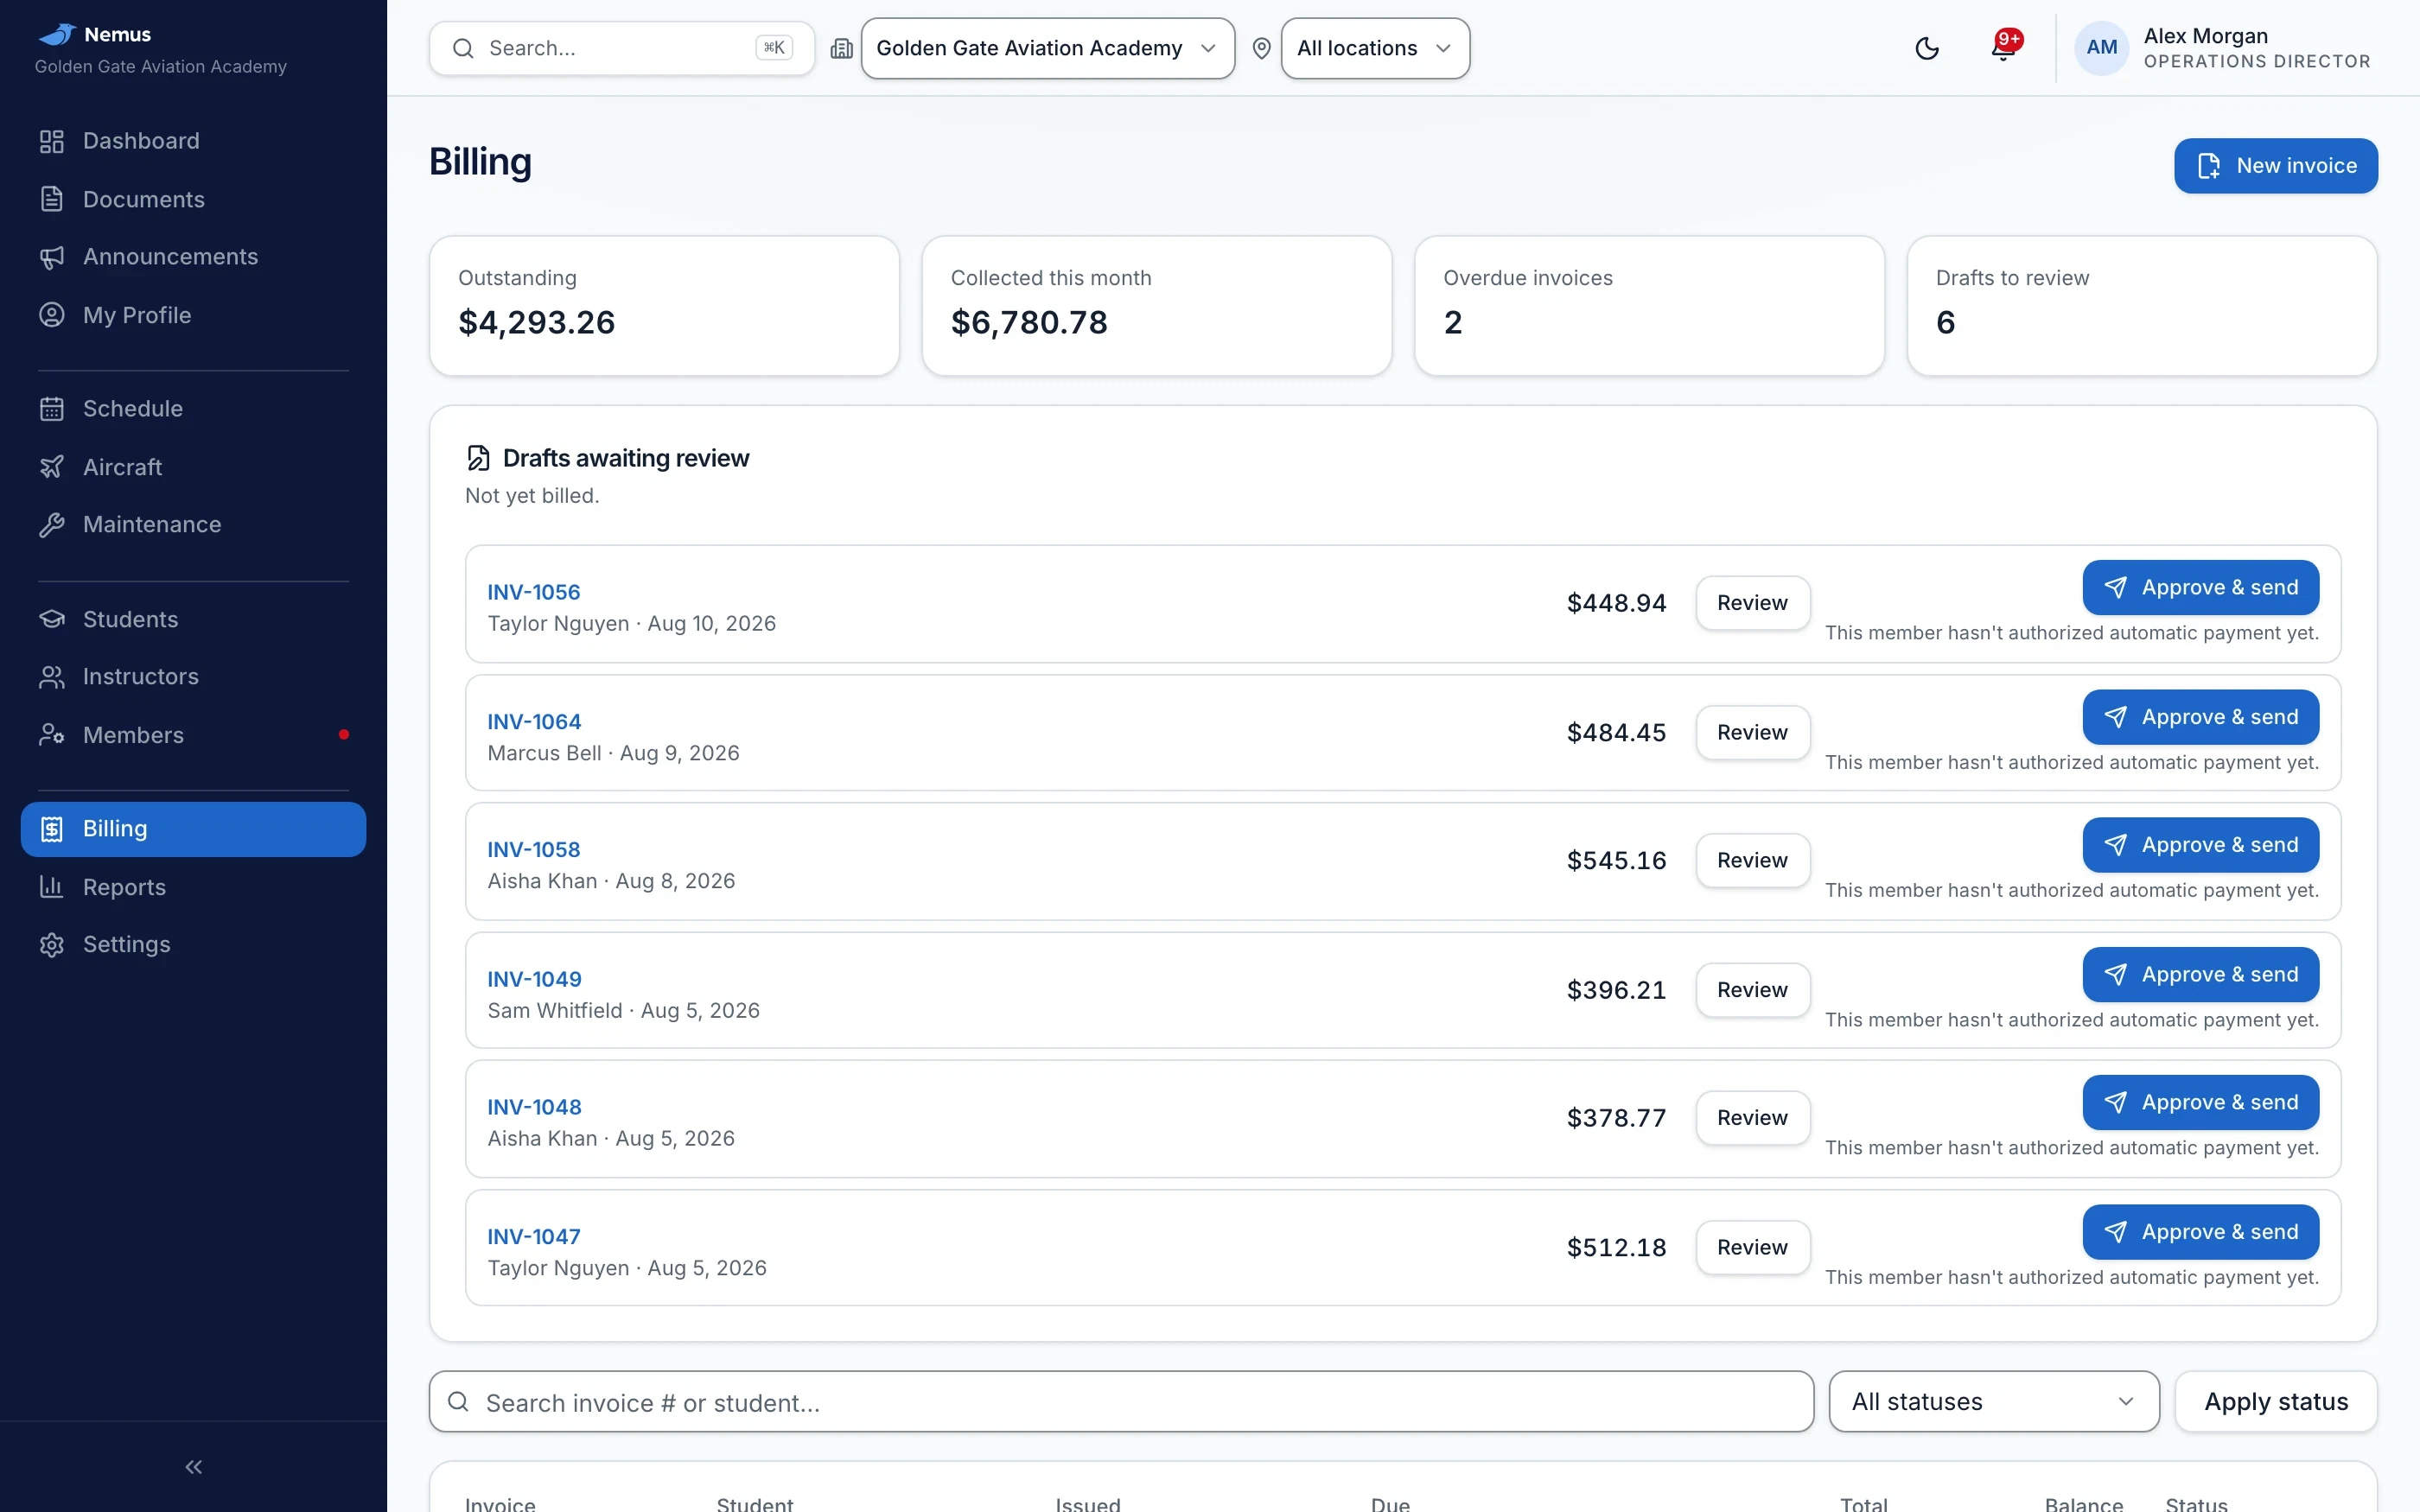Open Settings menu item
Screen dimensions: 2420x1512
(x=193, y=945)
